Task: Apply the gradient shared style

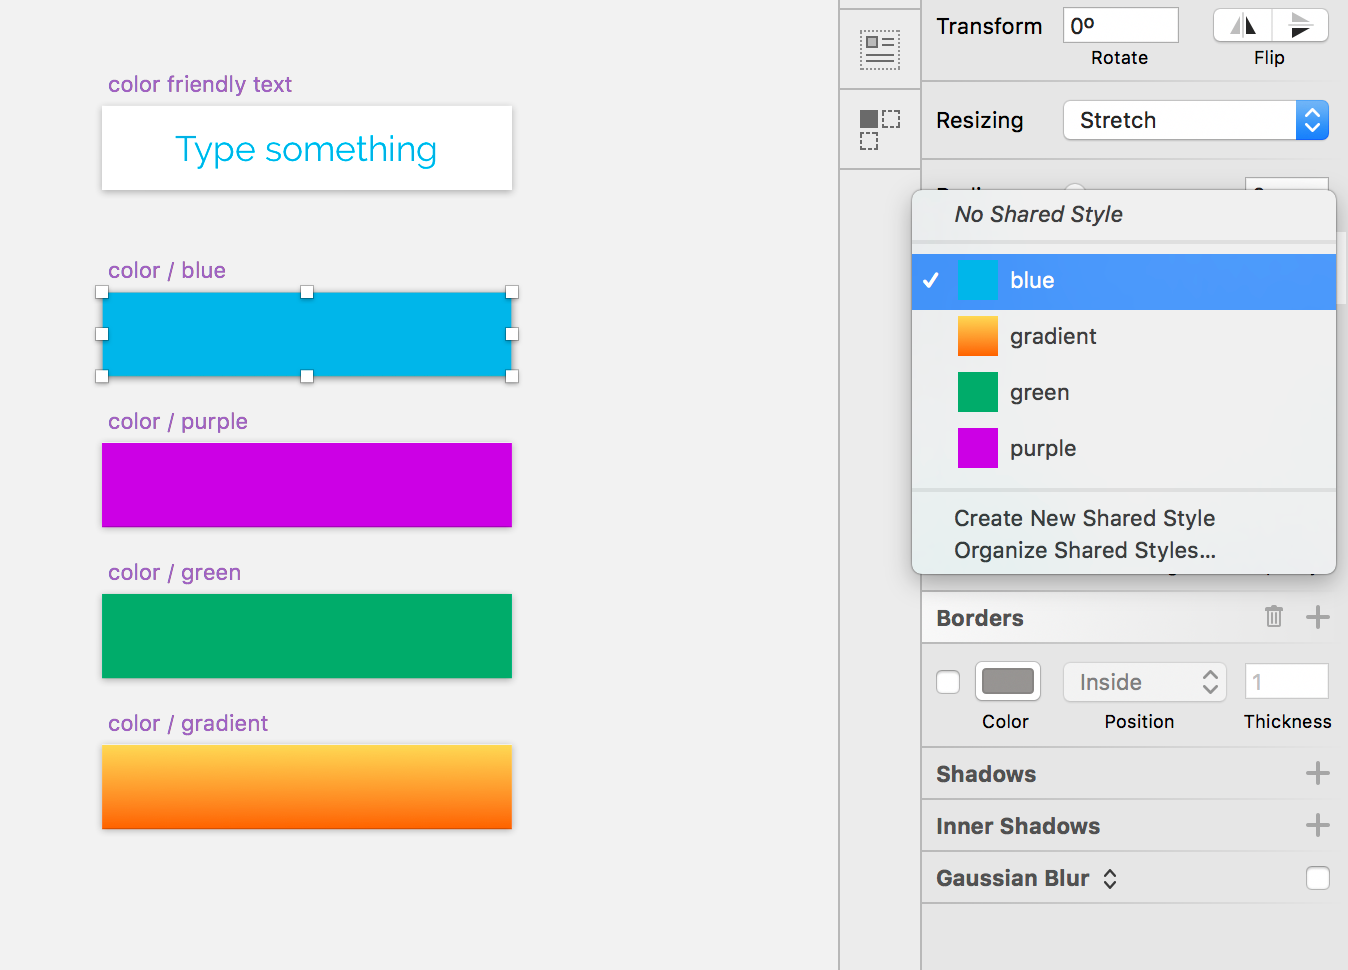Action: point(1053,336)
